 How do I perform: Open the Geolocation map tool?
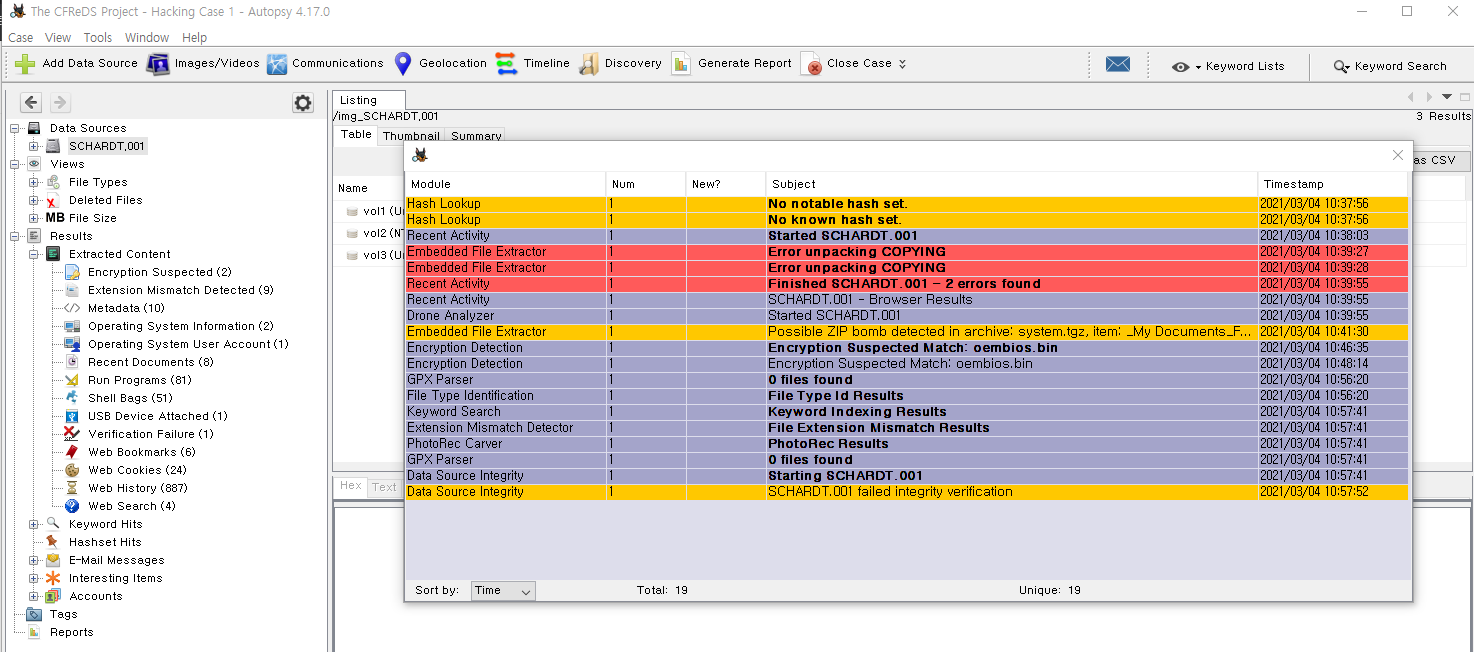pyautogui.click(x=440, y=64)
